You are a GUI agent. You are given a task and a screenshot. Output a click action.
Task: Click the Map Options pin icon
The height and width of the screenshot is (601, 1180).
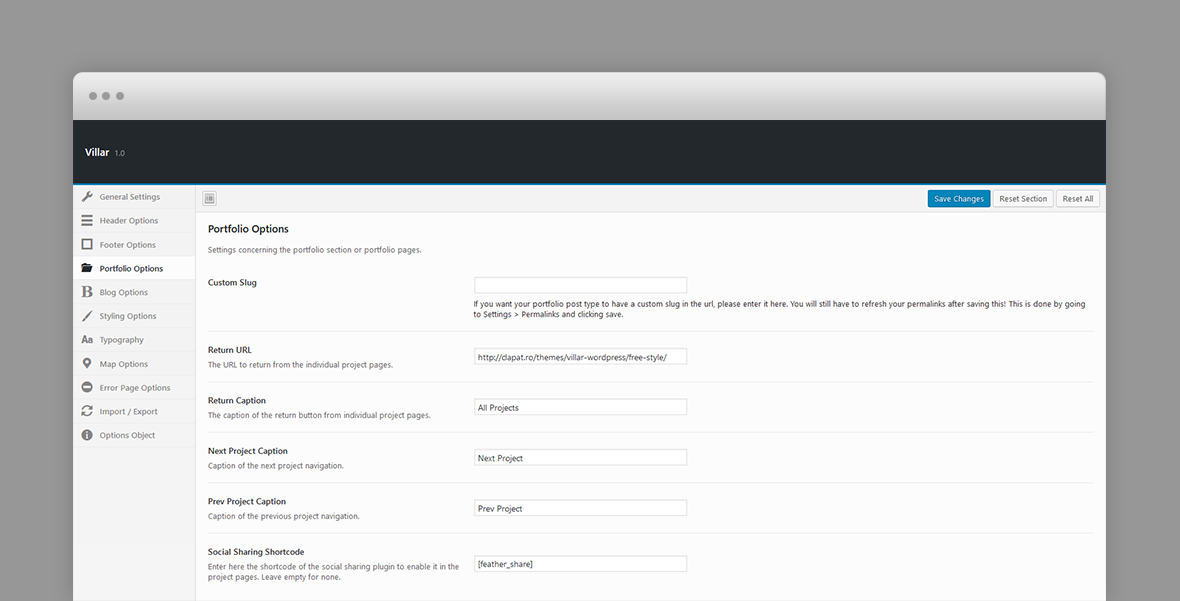click(x=87, y=363)
